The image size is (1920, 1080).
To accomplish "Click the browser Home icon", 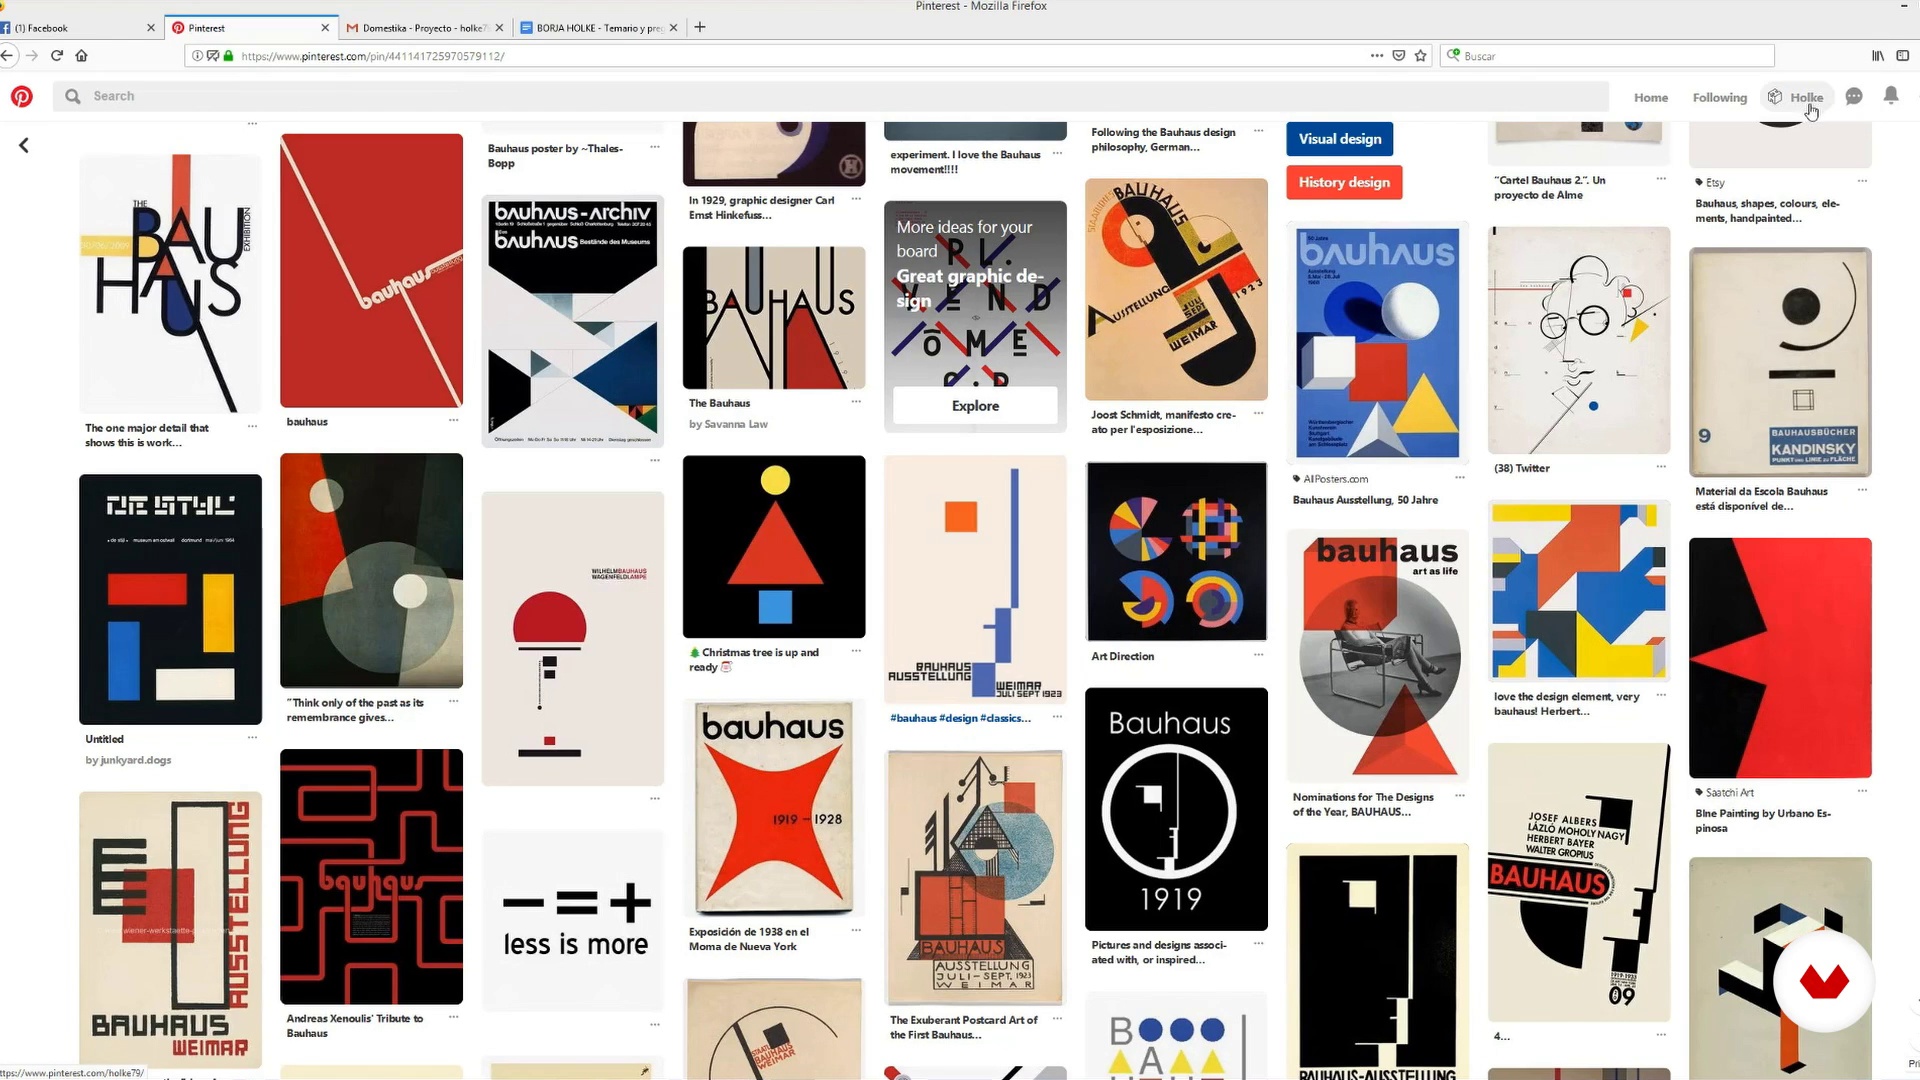I will click(x=82, y=56).
